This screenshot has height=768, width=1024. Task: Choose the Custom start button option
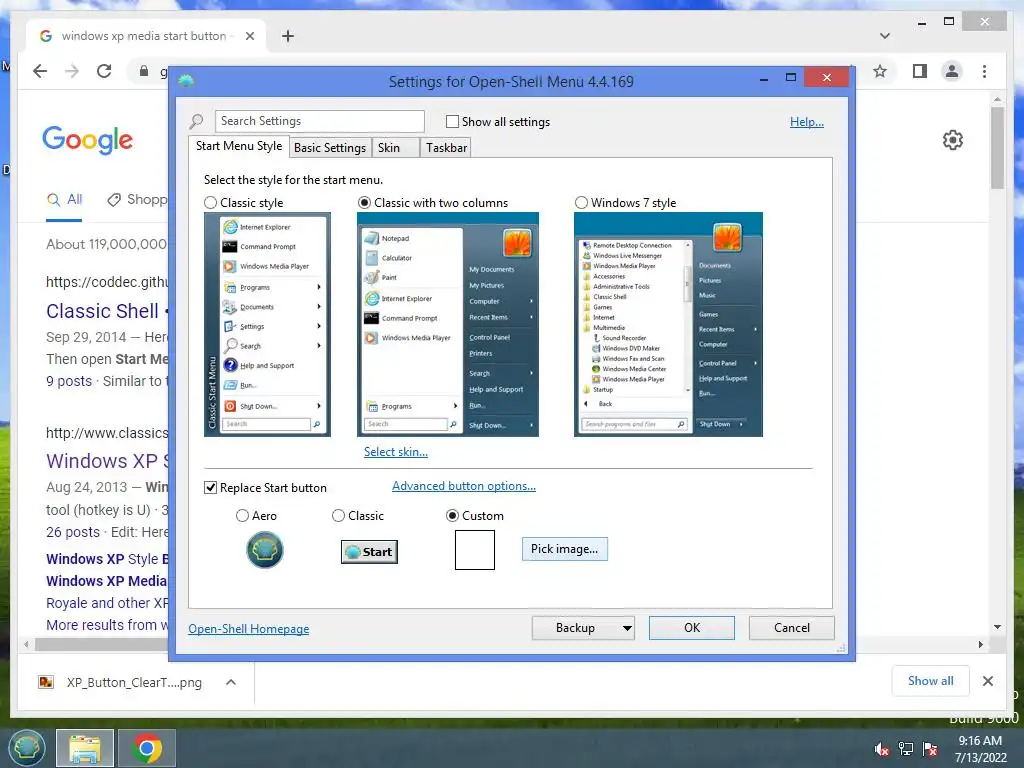[x=452, y=516]
